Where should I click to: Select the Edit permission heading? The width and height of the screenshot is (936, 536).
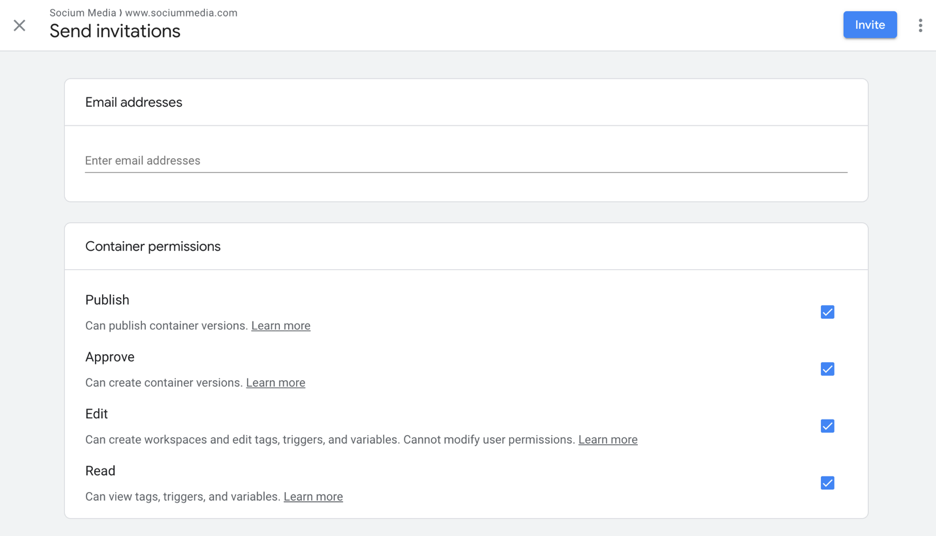click(96, 414)
